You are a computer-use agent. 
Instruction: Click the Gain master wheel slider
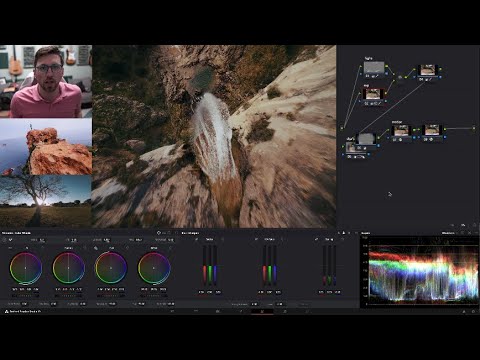(111, 295)
